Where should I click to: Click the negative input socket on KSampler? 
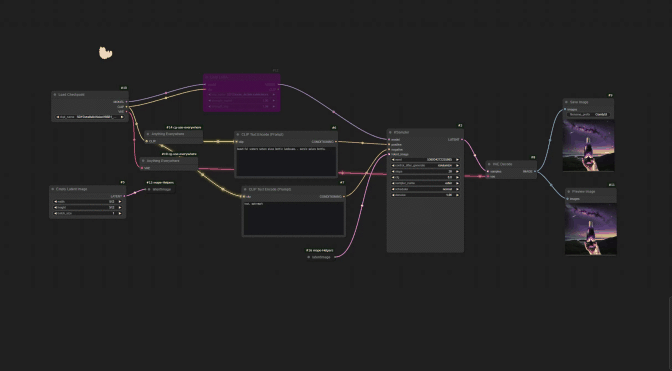[389, 150]
